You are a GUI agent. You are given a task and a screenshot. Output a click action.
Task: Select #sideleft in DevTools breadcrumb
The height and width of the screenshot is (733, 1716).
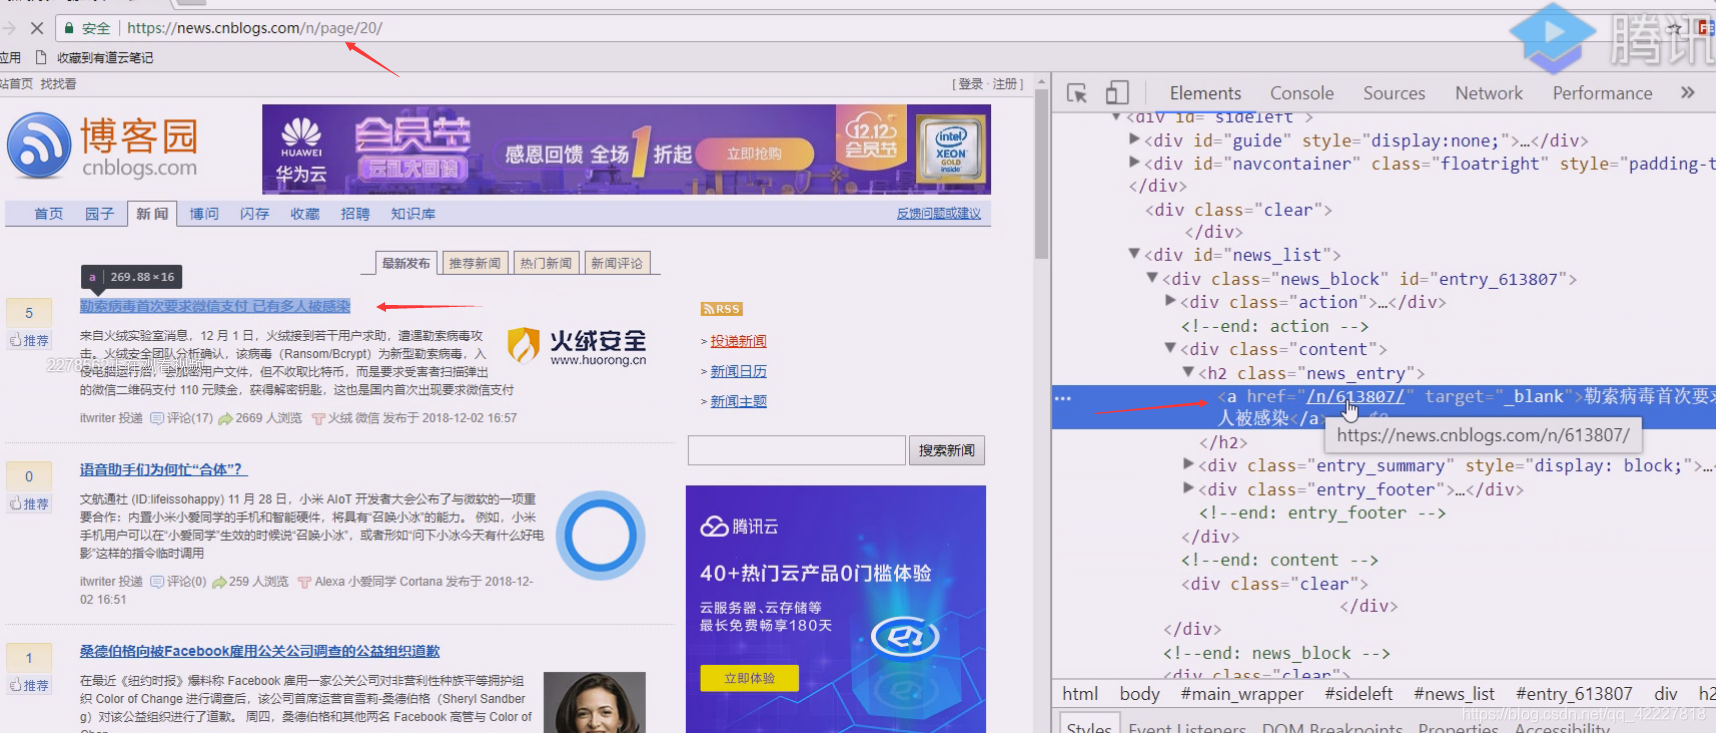coord(1358,693)
